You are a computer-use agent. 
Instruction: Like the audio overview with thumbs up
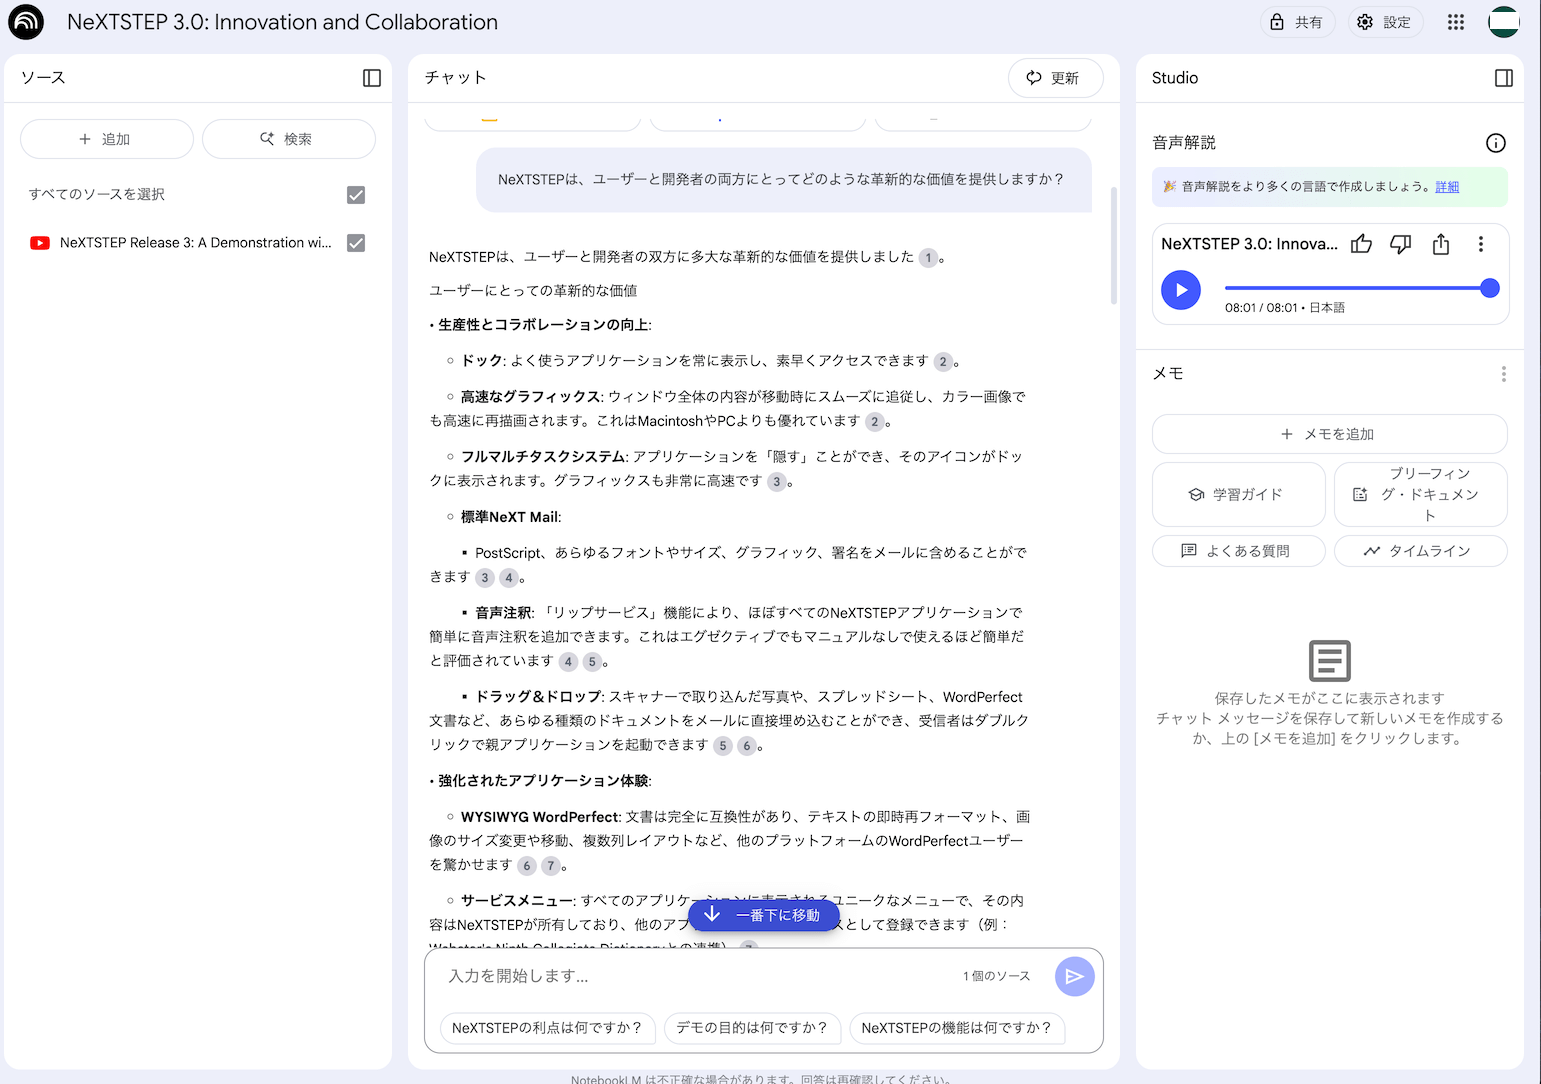(1361, 244)
